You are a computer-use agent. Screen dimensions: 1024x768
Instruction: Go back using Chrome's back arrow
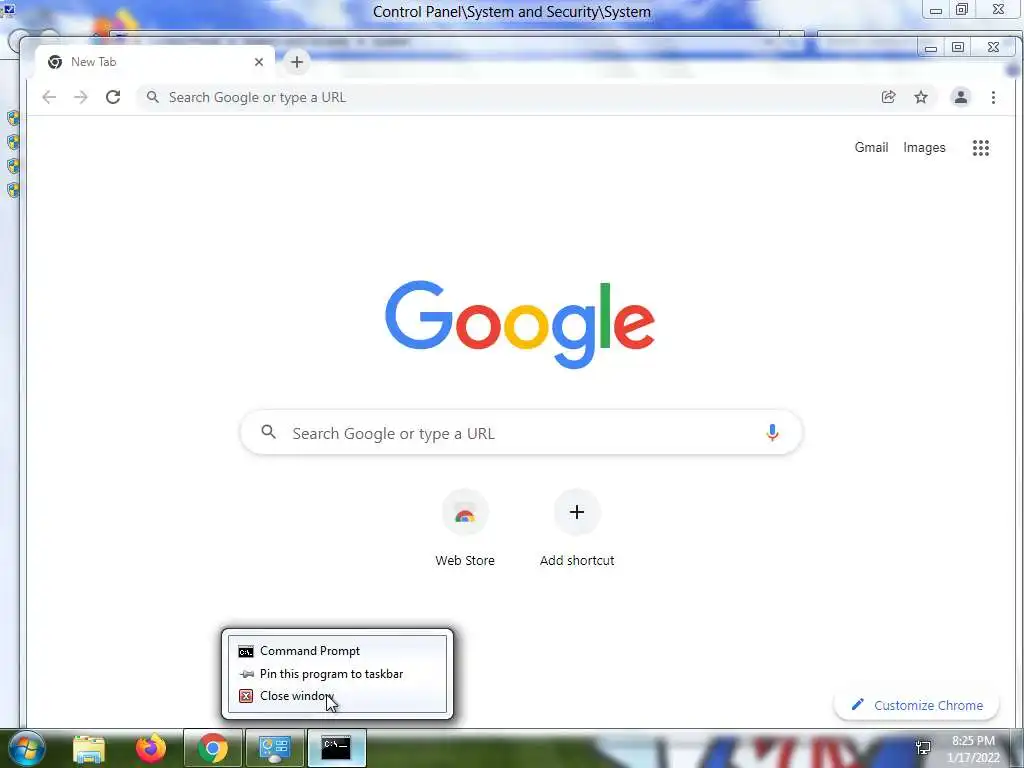point(49,97)
